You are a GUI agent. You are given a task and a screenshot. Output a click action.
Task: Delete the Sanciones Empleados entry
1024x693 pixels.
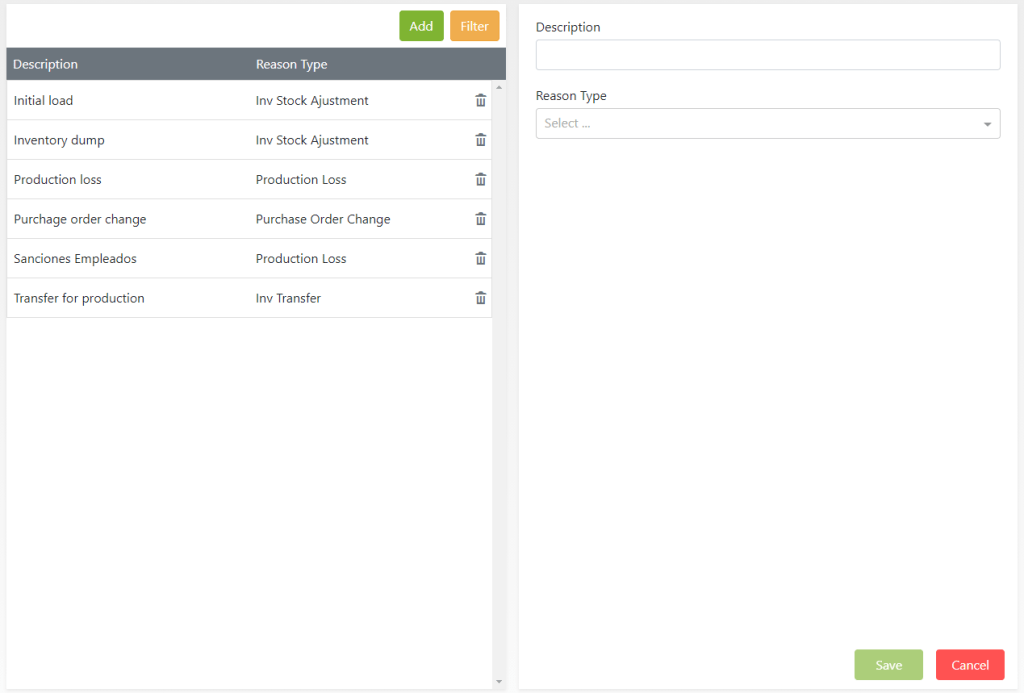coord(480,259)
